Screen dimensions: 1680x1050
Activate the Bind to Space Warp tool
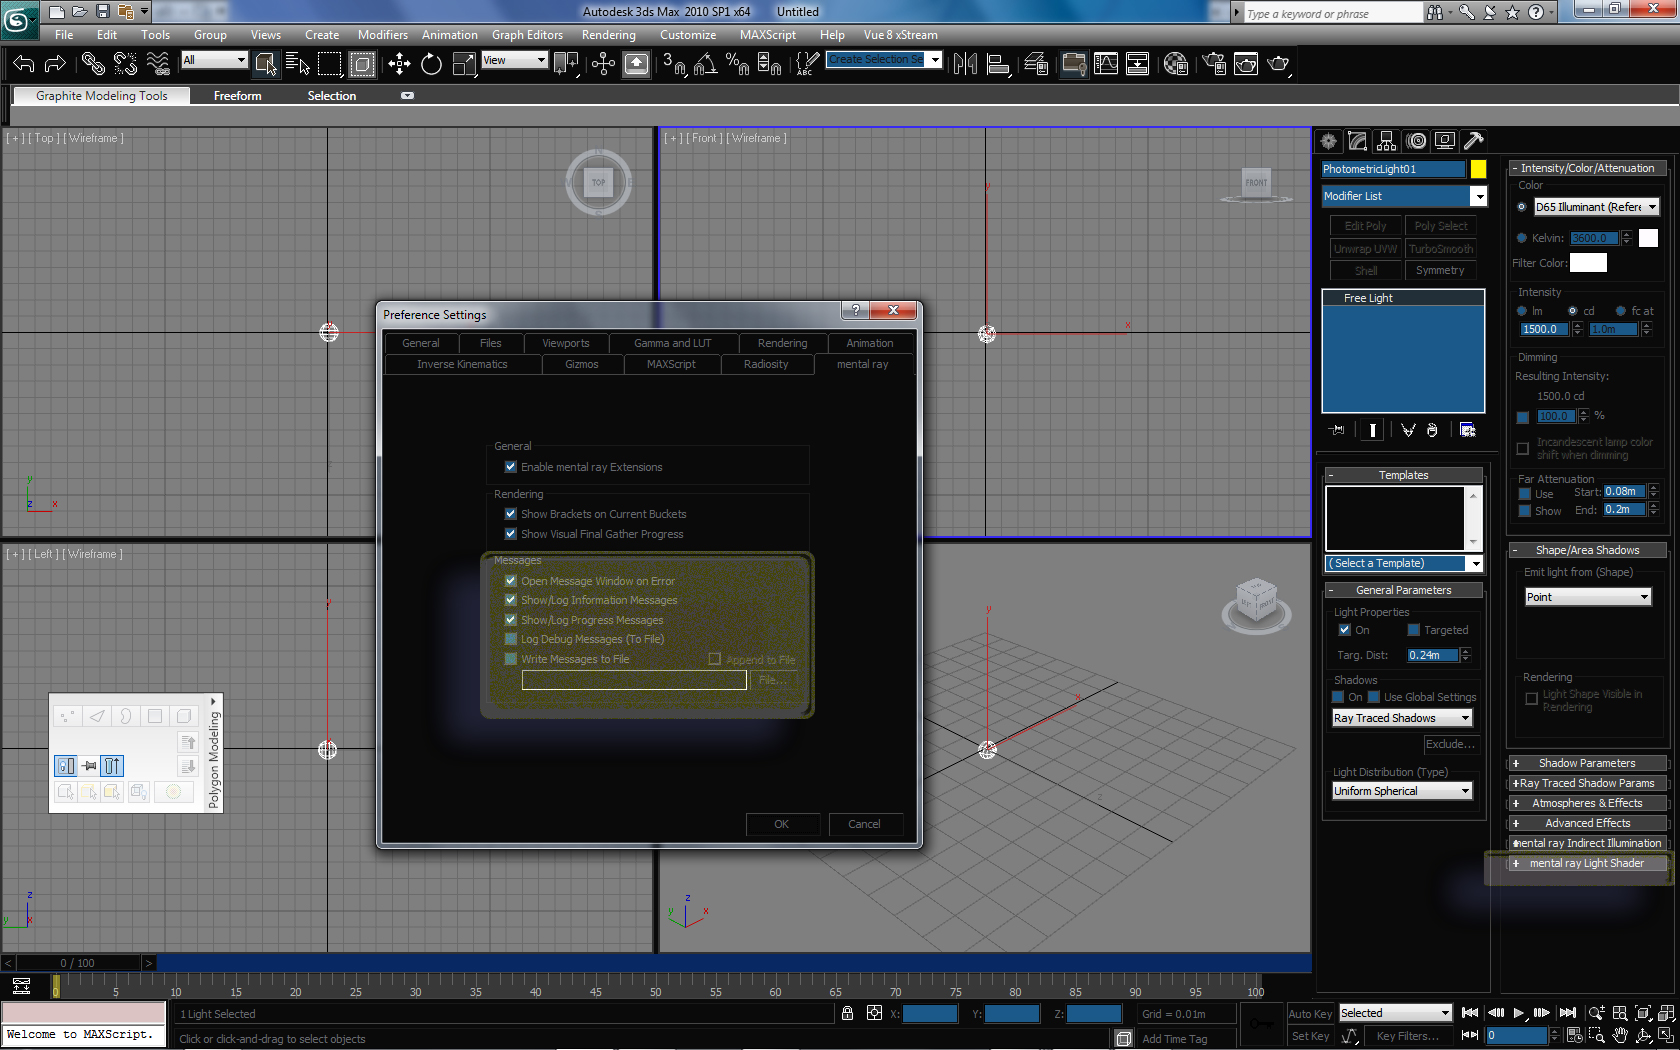pos(158,64)
